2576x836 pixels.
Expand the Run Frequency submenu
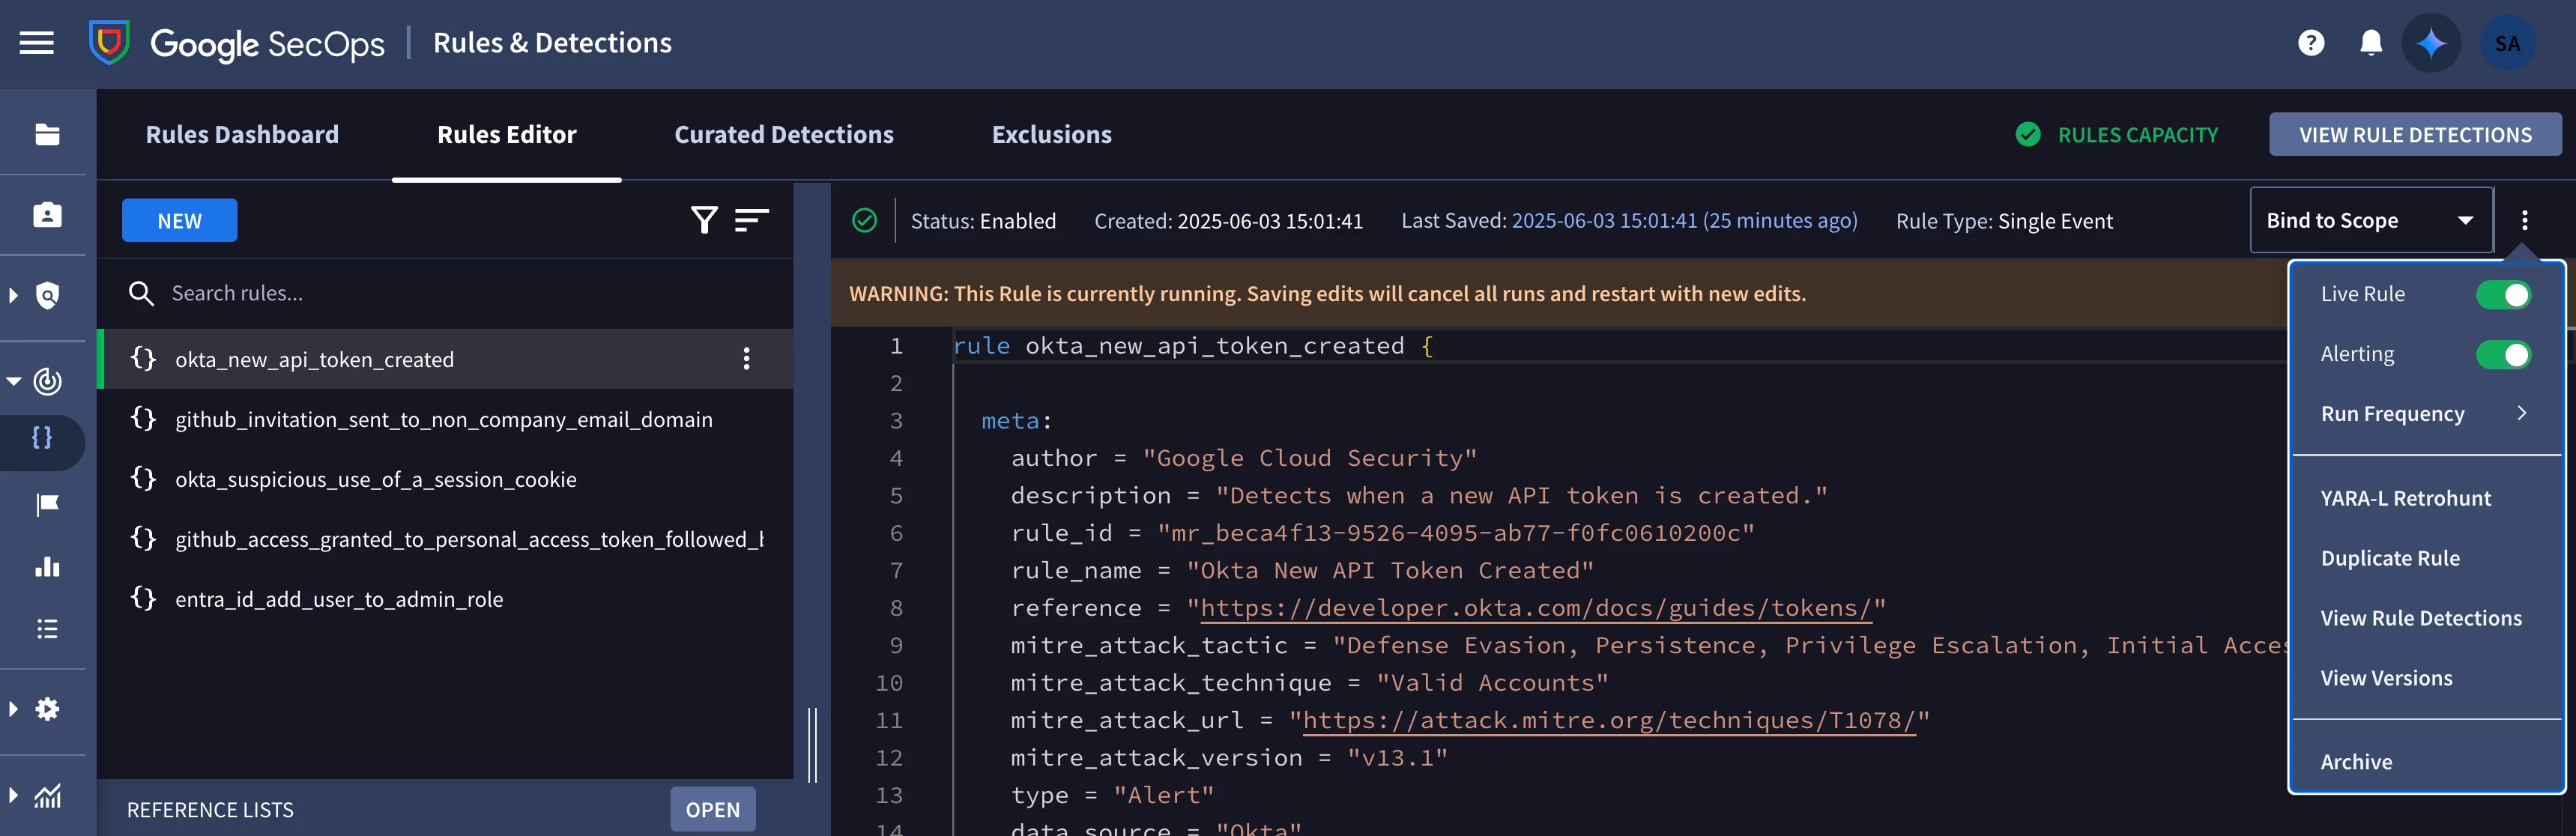(x=2425, y=413)
